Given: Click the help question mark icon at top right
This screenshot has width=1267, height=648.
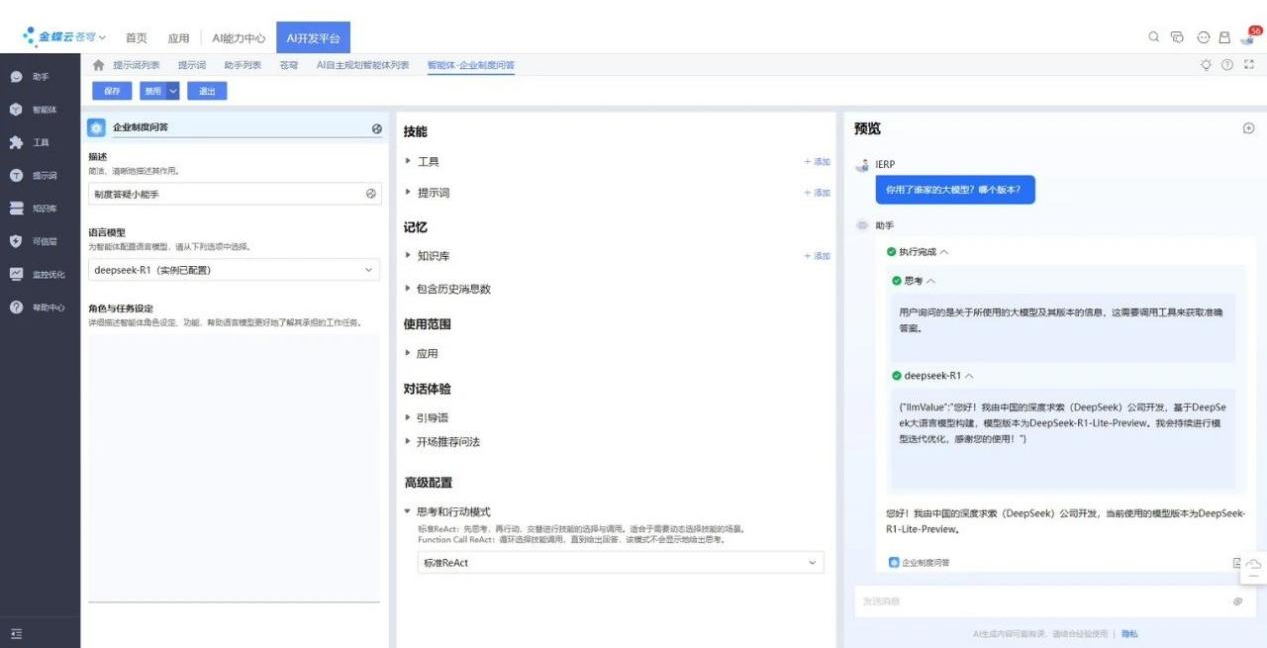Looking at the screenshot, I should 1227,65.
